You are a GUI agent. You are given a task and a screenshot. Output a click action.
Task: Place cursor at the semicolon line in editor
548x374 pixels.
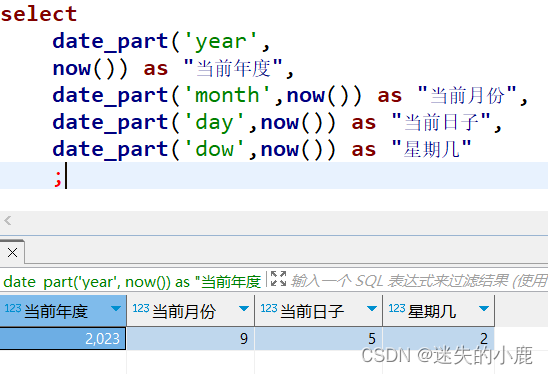tap(274, 175)
